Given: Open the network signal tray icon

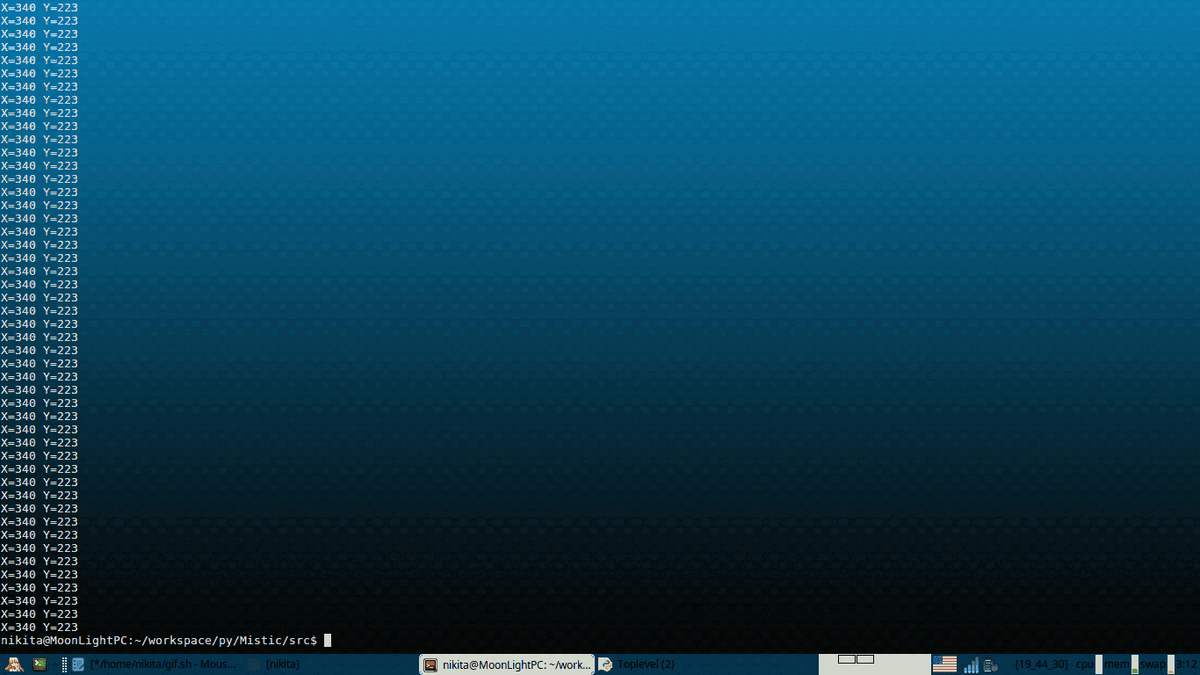Looking at the screenshot, I should pyautogui.click(x=971, y=665).
